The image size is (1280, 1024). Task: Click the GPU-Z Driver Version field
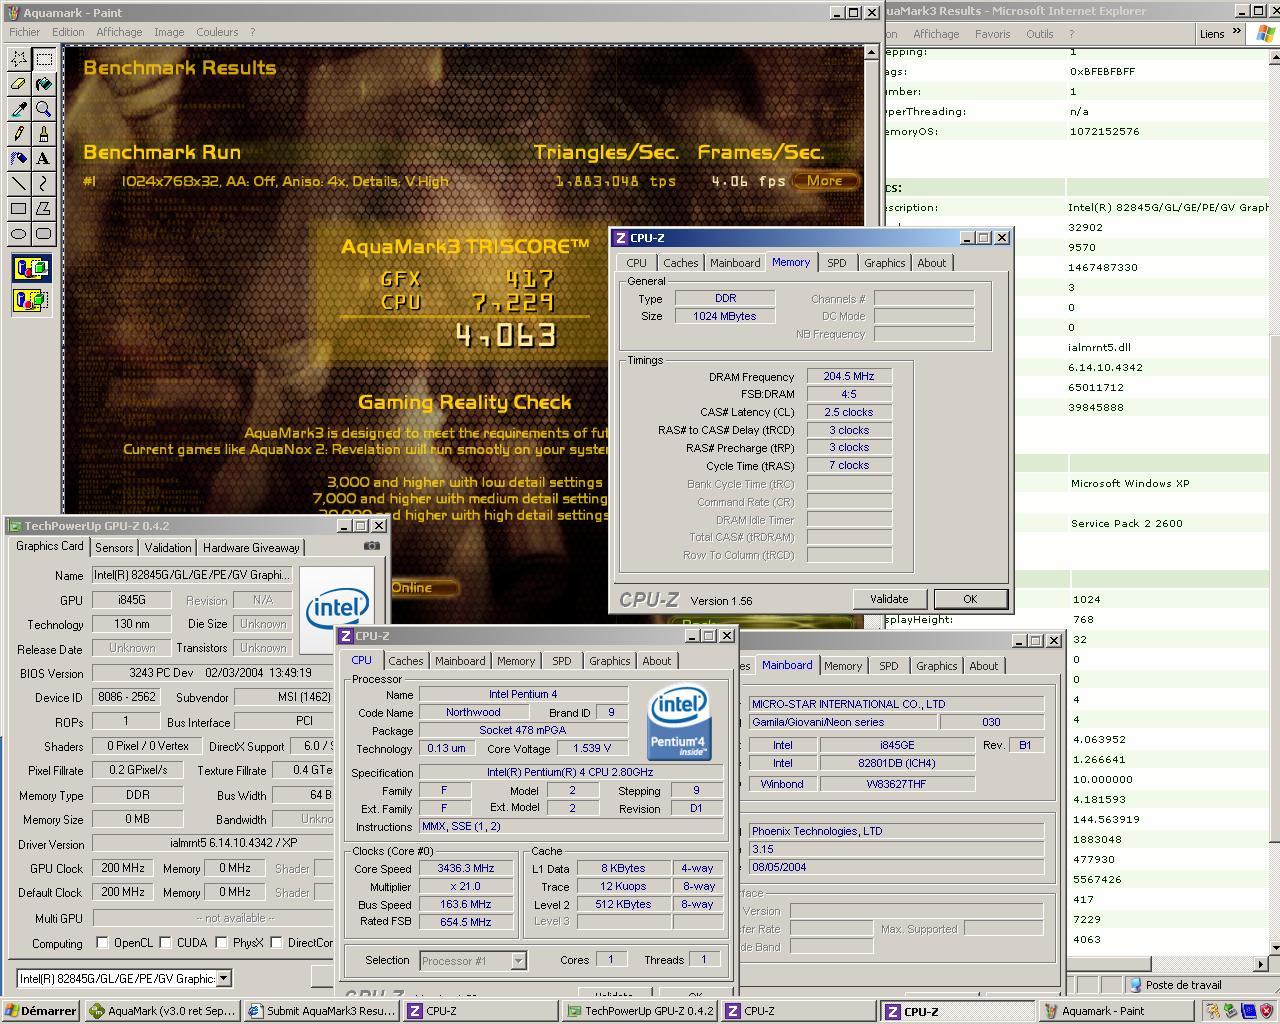click(x=212, y=844)
